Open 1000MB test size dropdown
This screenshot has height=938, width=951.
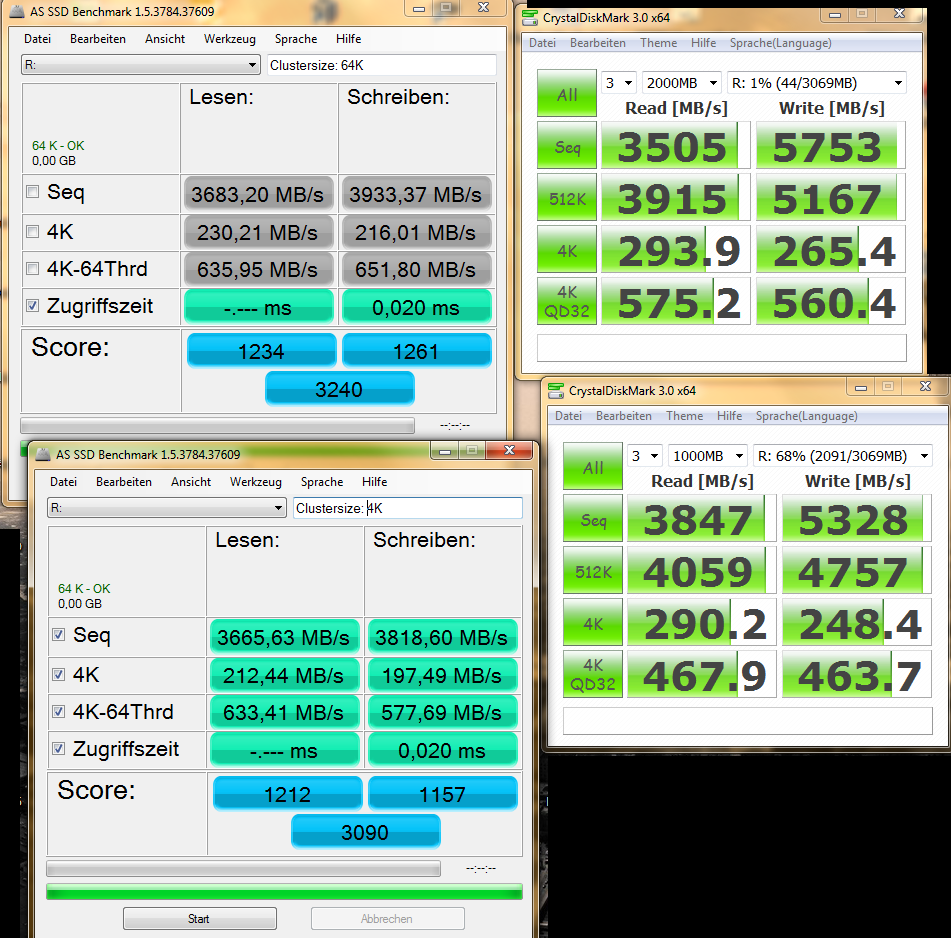(x=707, y=456)
